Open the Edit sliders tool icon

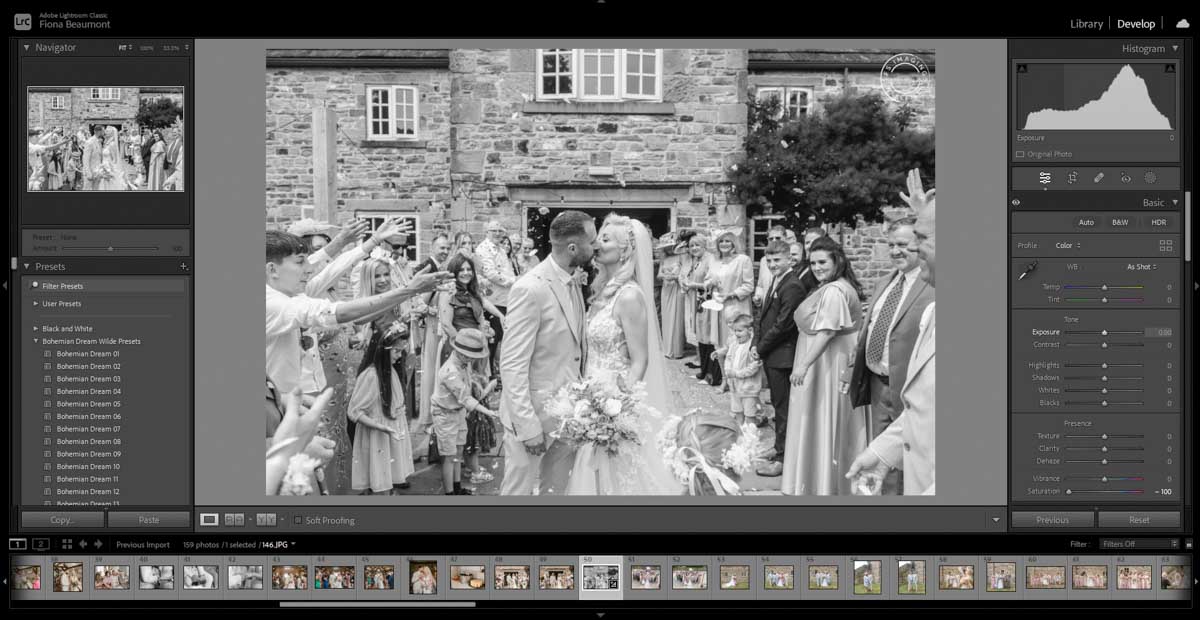pos(1045,178)
